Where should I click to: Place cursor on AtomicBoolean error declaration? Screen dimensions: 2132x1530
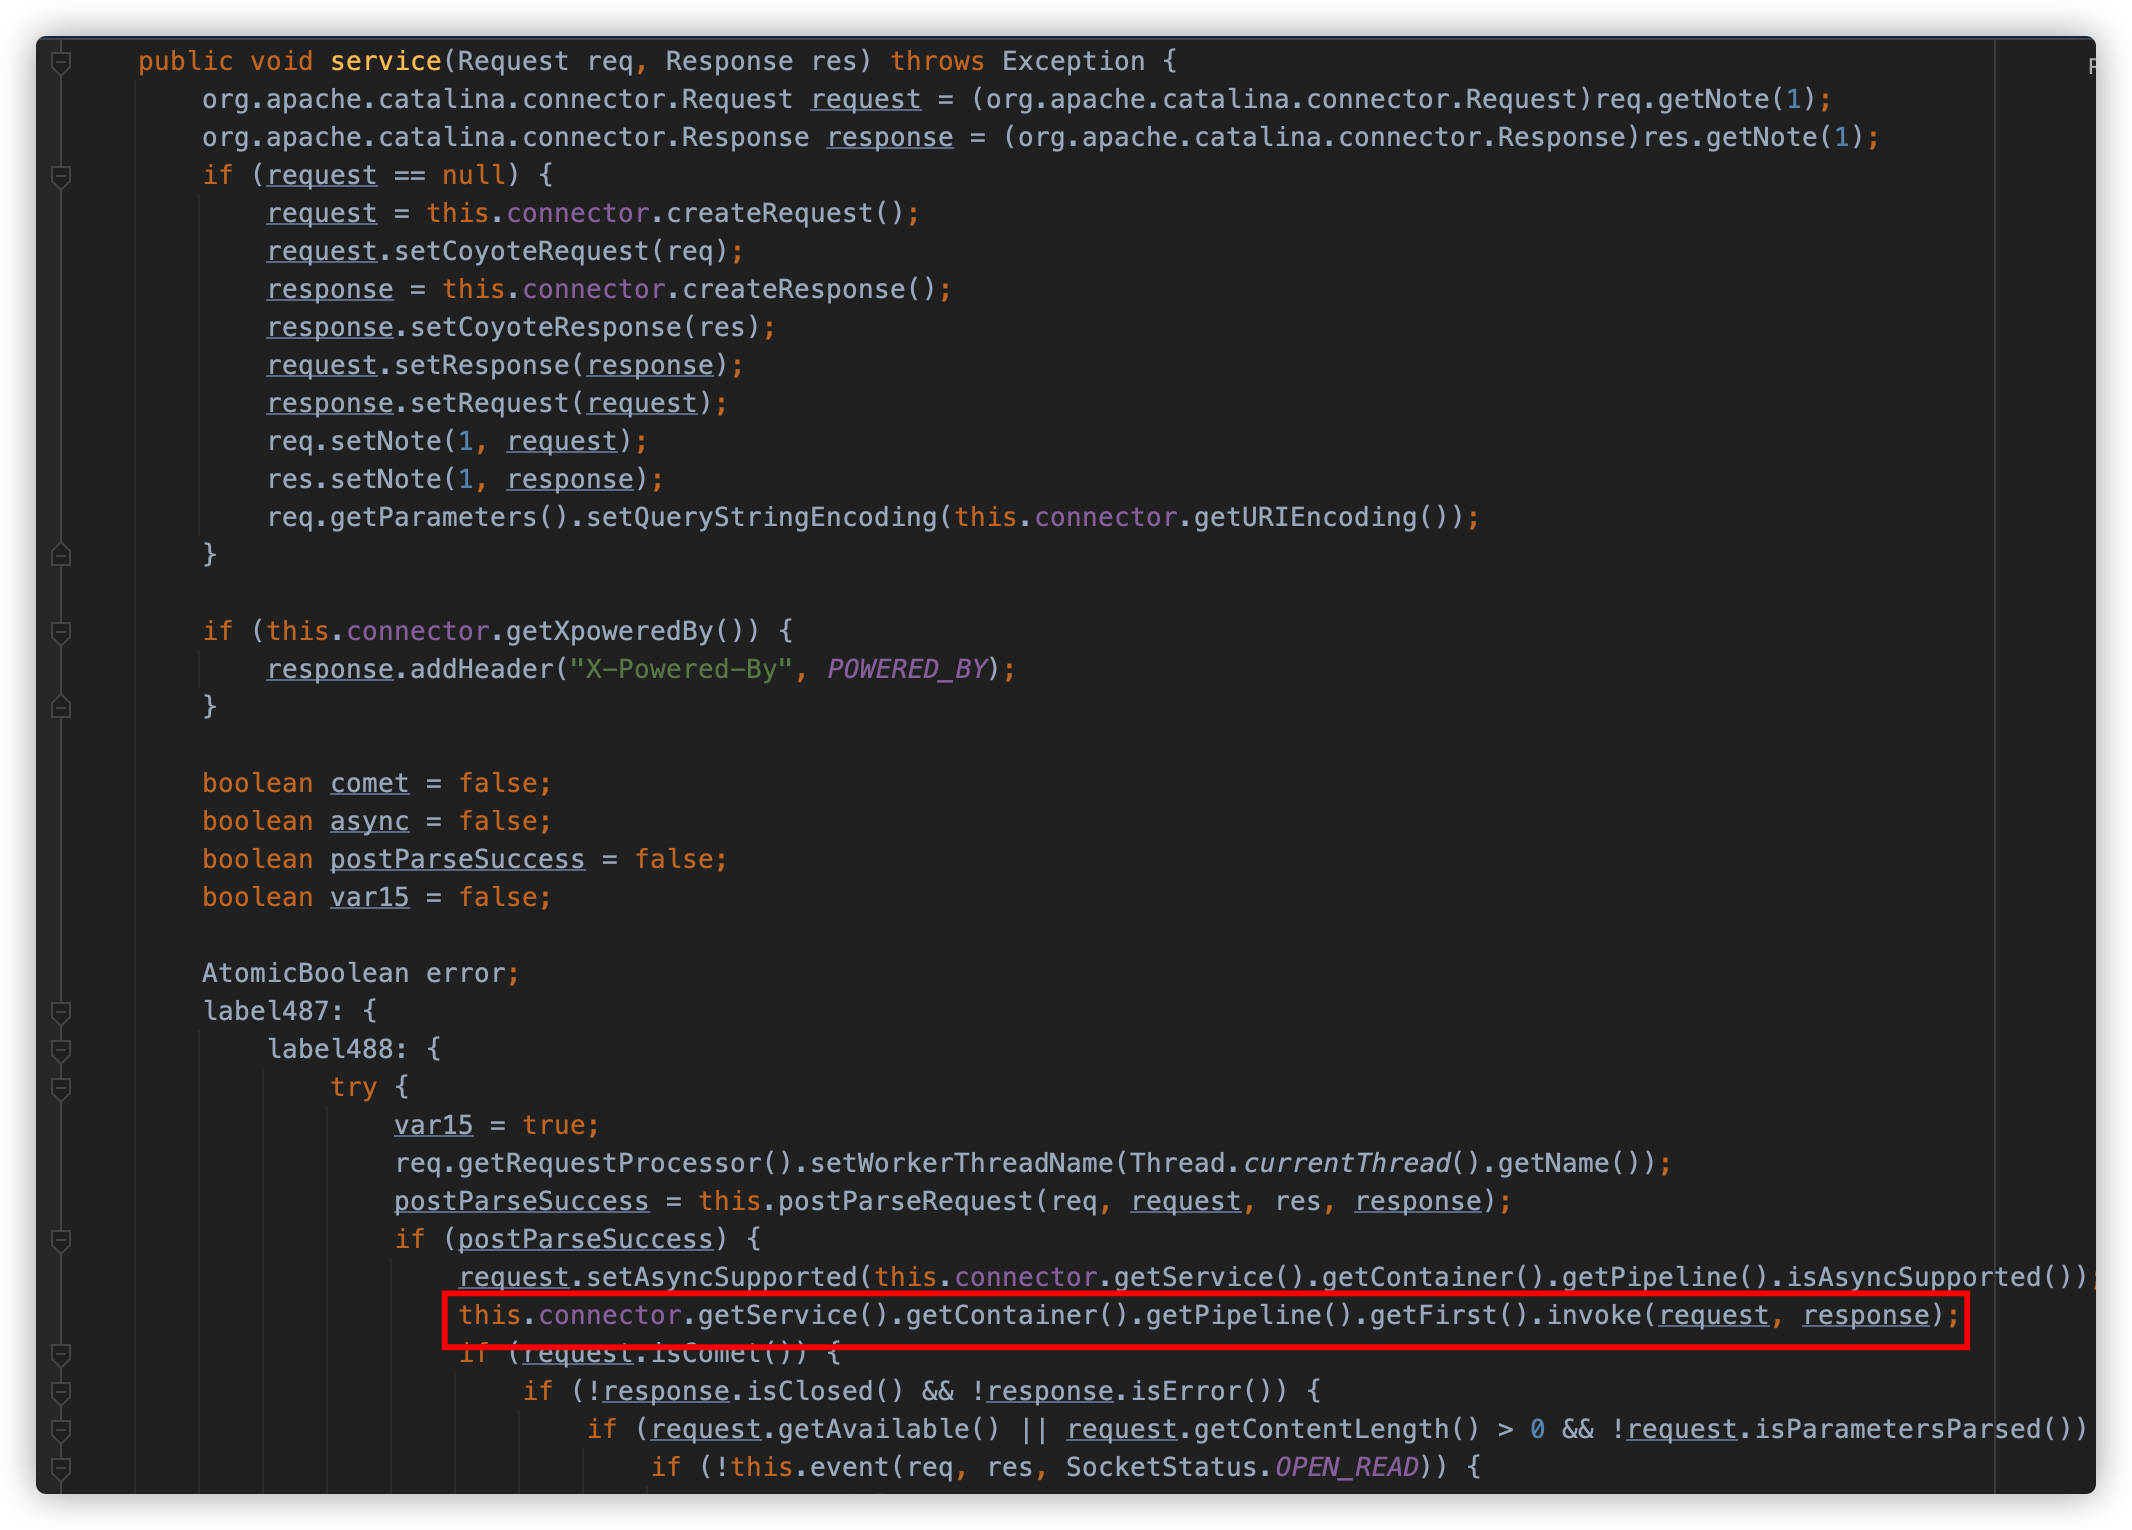(360, 973)
